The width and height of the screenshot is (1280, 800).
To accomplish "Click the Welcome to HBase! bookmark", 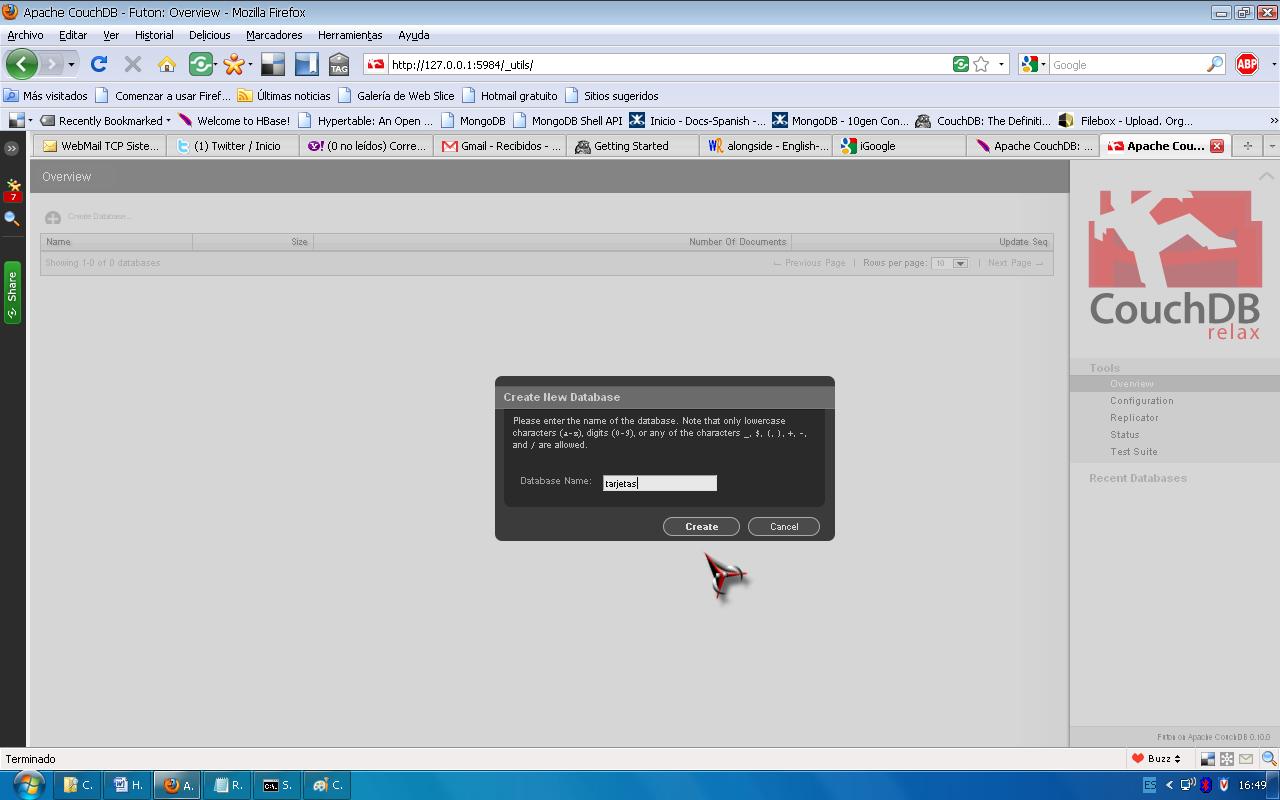I will [233, 121].
